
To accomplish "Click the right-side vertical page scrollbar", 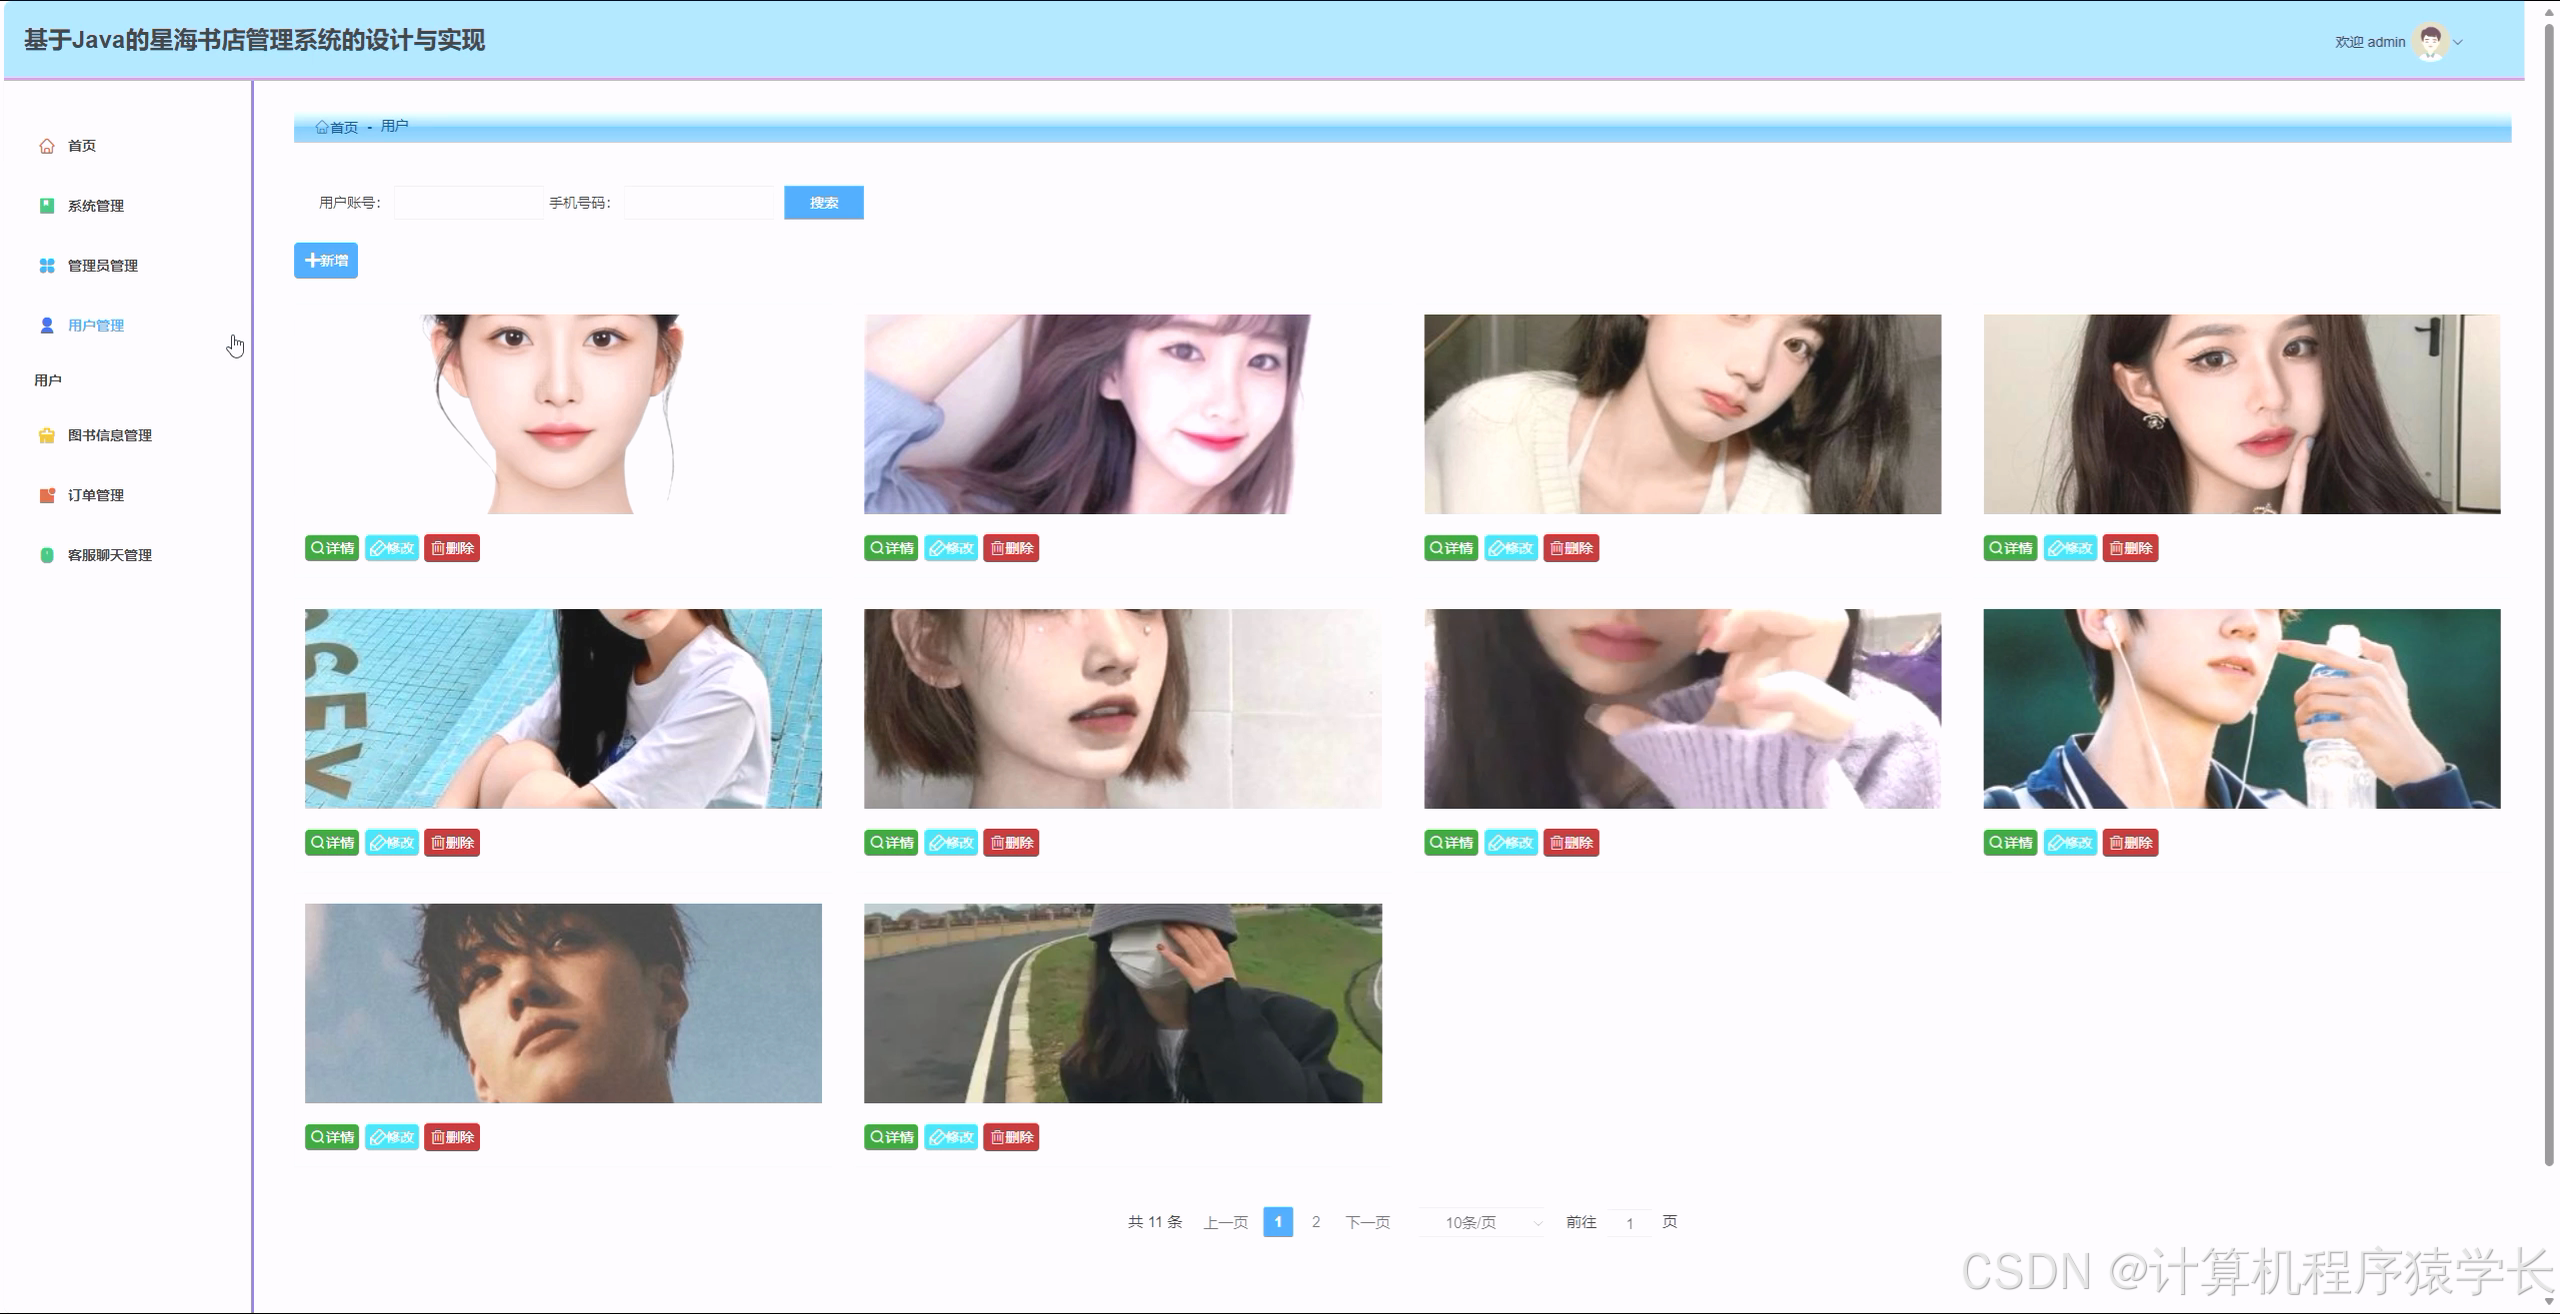I will click(x=2548, y=600).
